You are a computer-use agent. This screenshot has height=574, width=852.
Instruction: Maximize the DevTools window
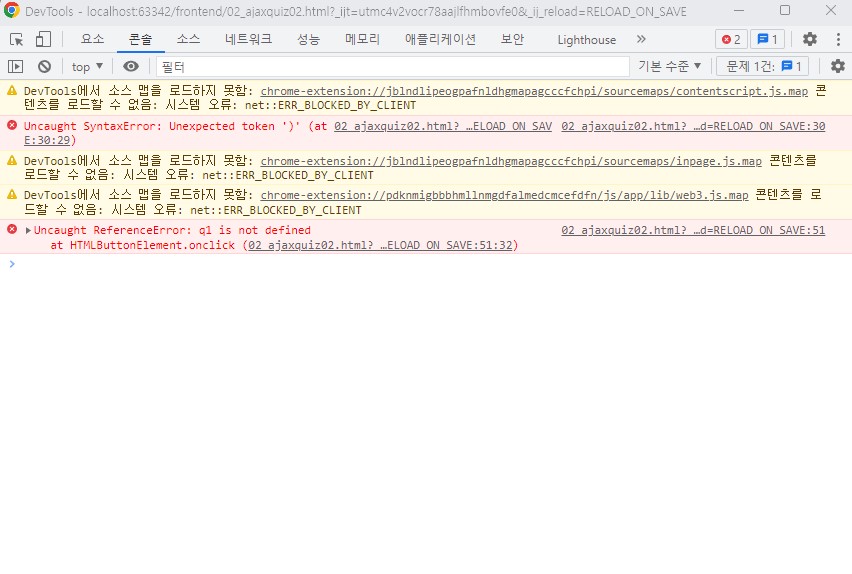click(x=785, y=10)
